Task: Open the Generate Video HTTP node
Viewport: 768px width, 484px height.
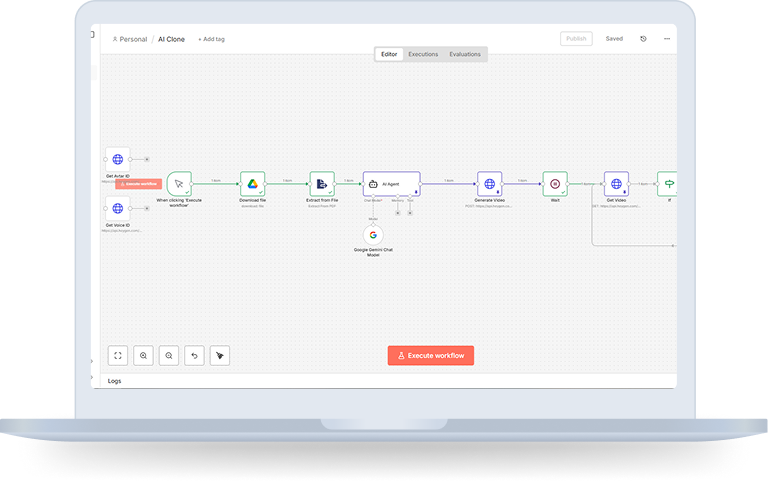Action: point(489,184)
